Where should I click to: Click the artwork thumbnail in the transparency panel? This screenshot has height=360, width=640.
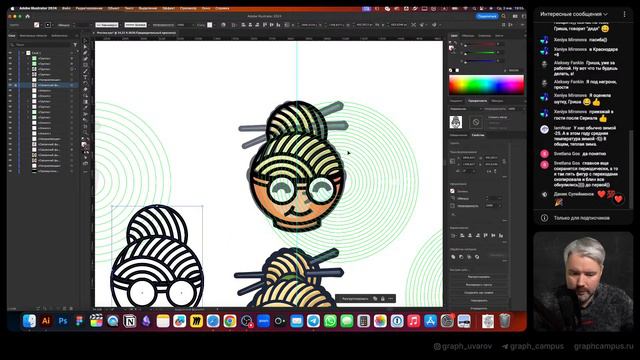[456, 122]
